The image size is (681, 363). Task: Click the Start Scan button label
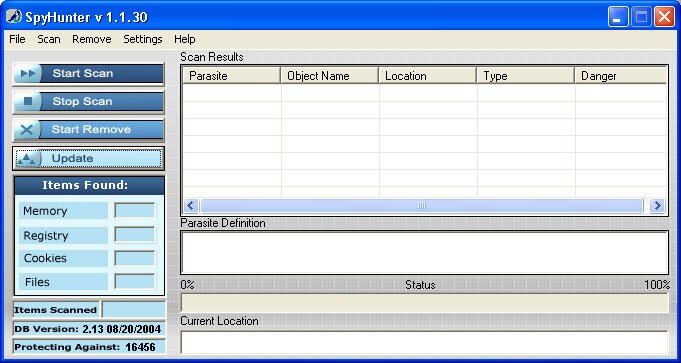pos(83,73)
